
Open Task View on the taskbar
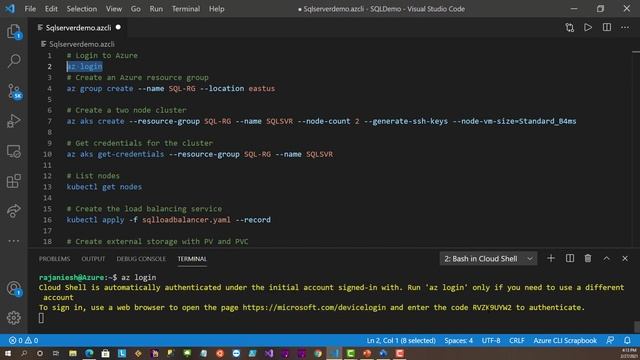click(56, 353)
